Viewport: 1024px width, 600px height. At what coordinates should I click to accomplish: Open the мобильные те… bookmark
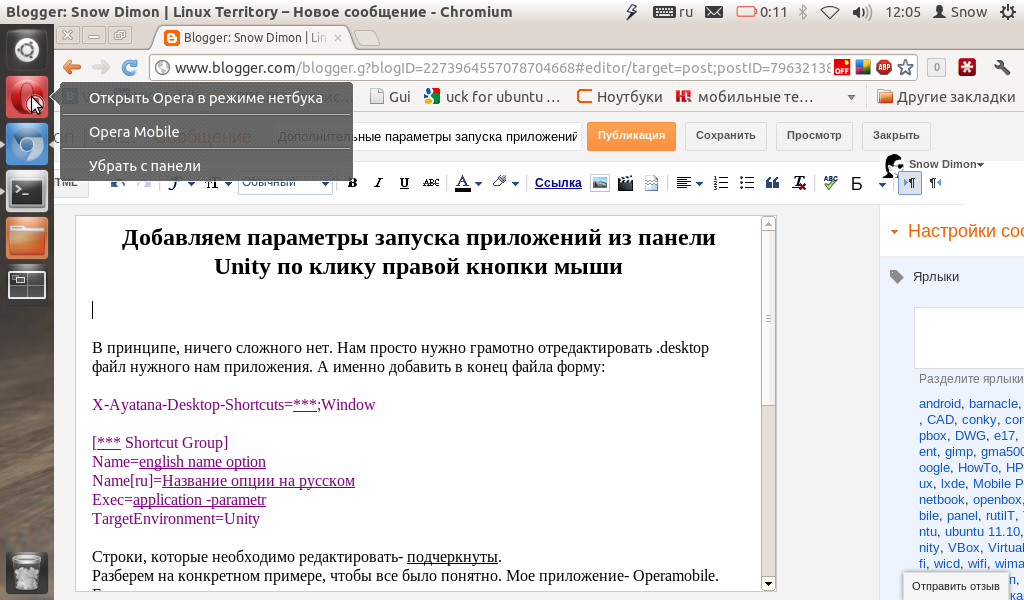click(744, 97)
